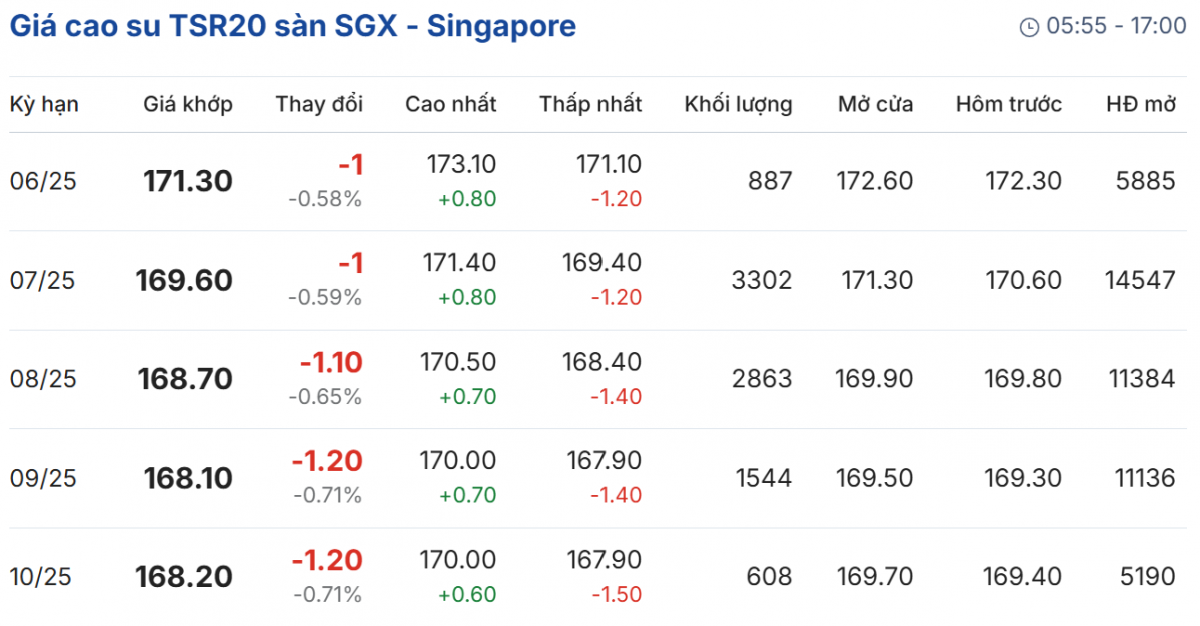Select the 06/25 contract row
This screenshot has width=1200, height=626.
(43, 182)
